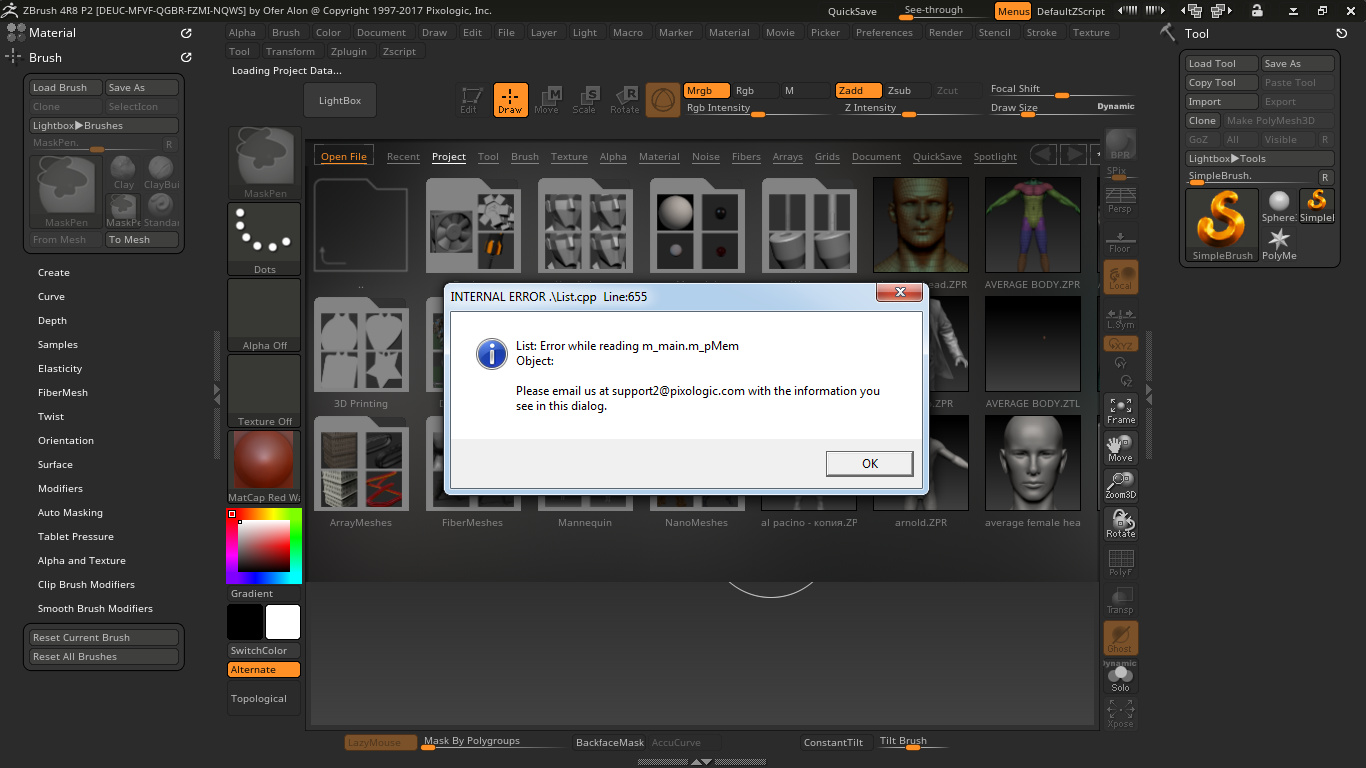Toggle Zadd sculpting mode

click(857, 90)
